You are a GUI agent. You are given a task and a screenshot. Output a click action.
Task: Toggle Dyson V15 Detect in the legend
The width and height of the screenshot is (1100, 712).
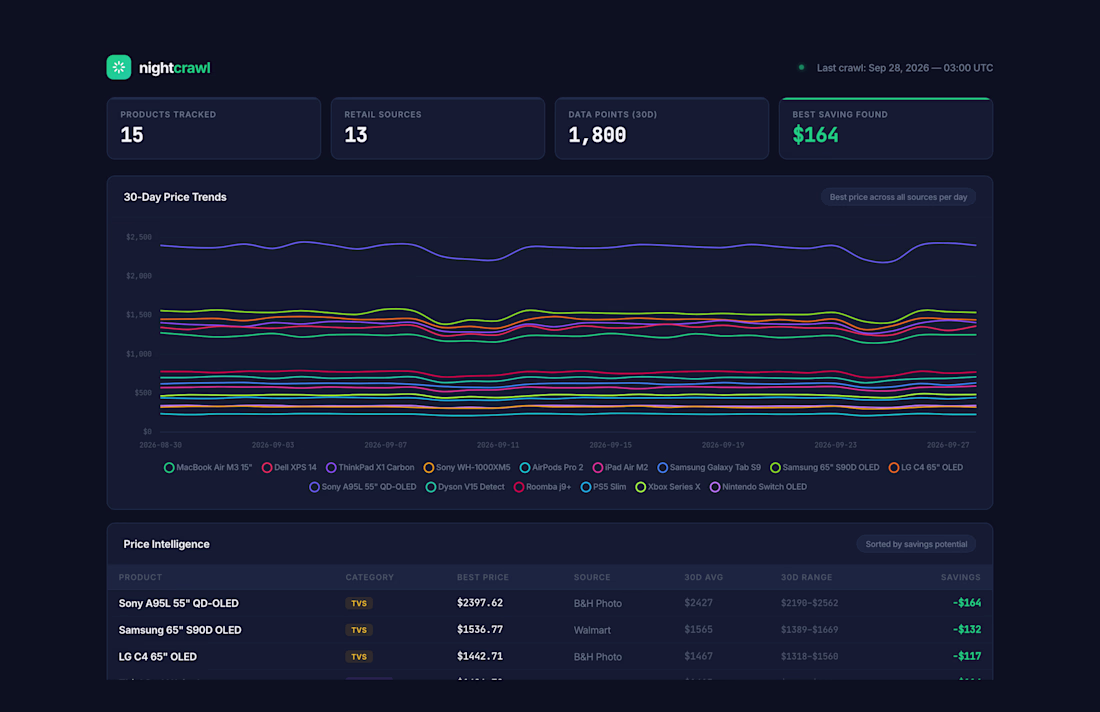tap(465, 487)
